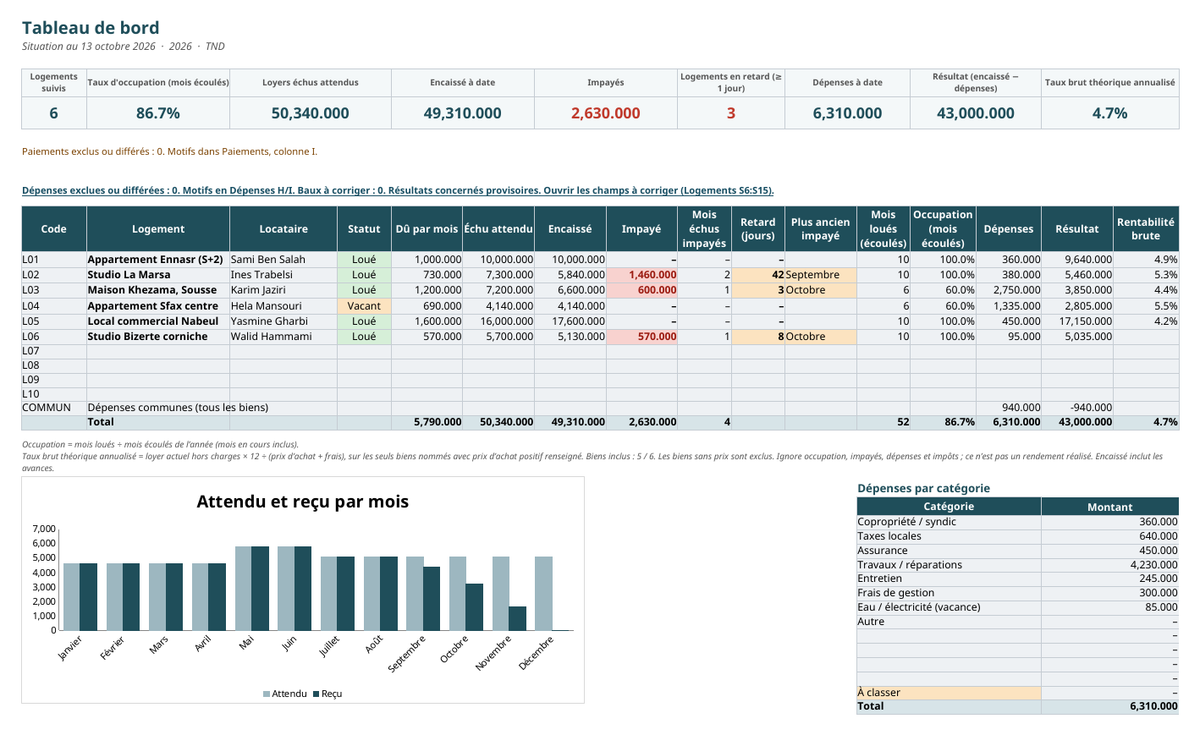Select the Catégorie header cell
The image size is (1200, 735).
pyautogui.click(x=948, y=507)
